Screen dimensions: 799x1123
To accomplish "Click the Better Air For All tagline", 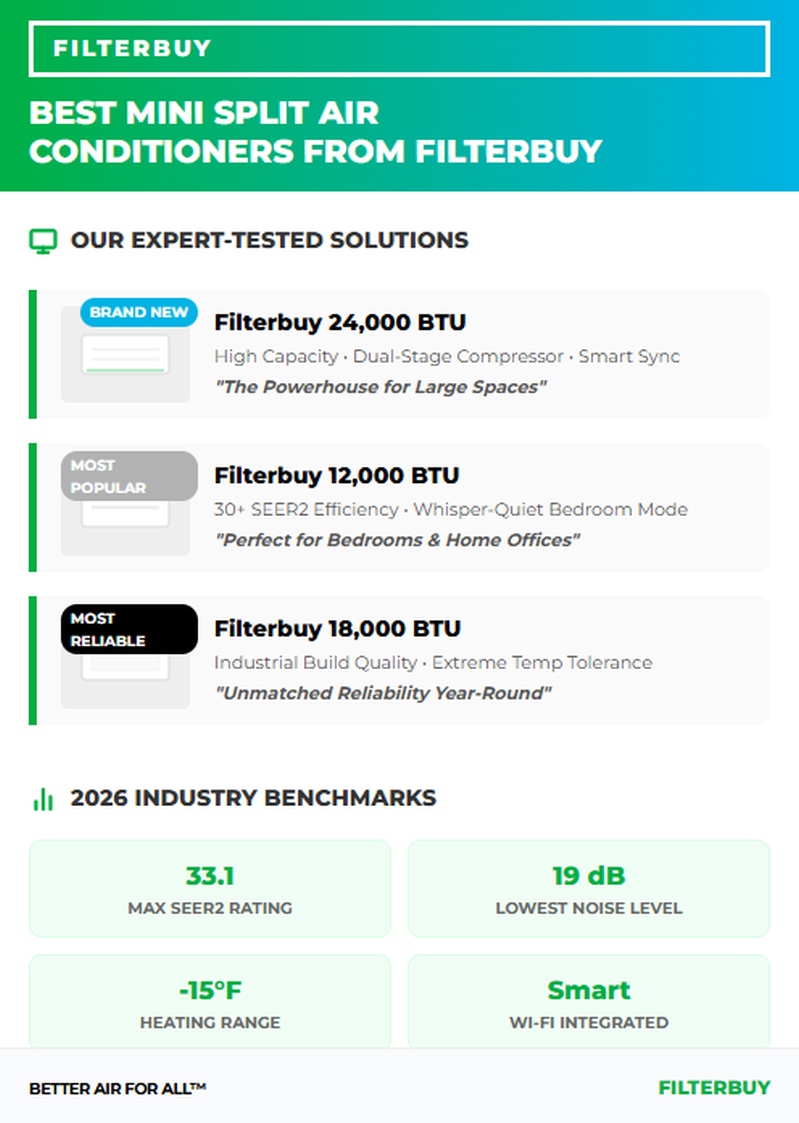I will pyautogui.click(x=117, y=1088).
